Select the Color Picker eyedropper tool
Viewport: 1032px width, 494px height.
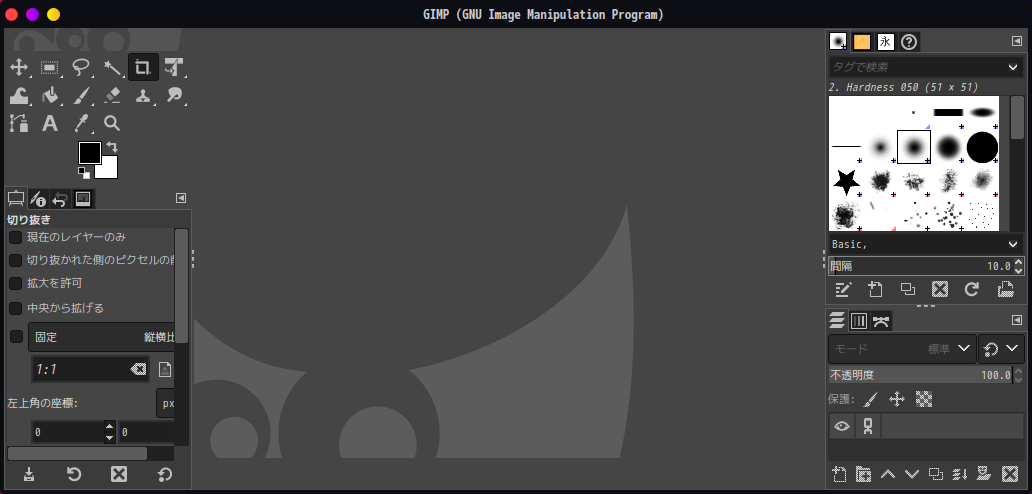[81, 123]
